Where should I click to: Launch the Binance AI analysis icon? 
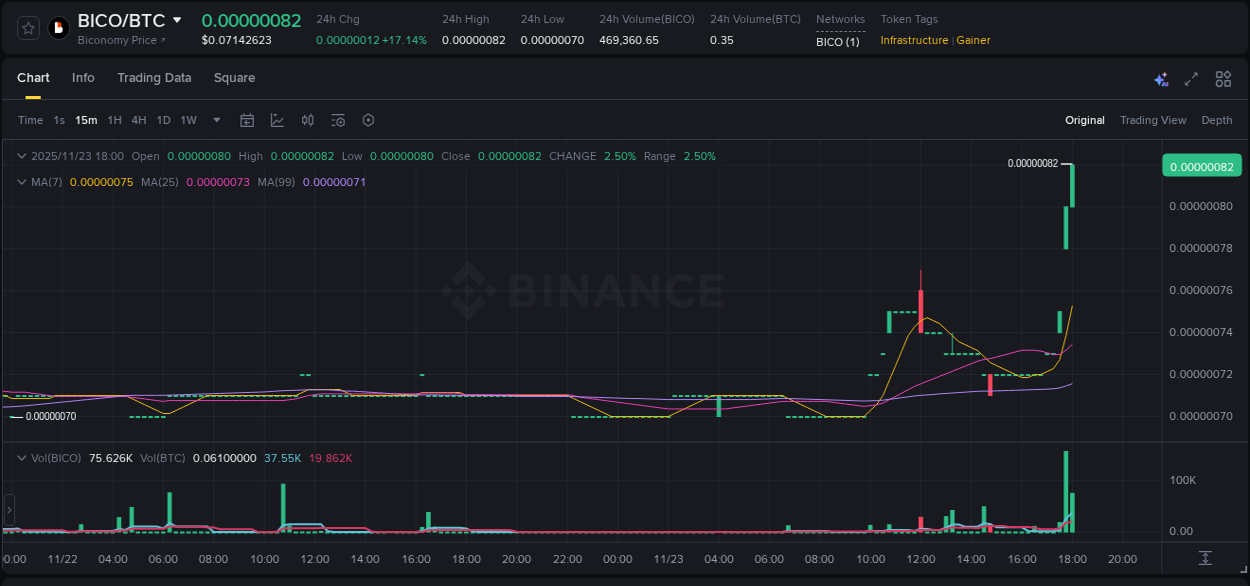coord(1160,78)
